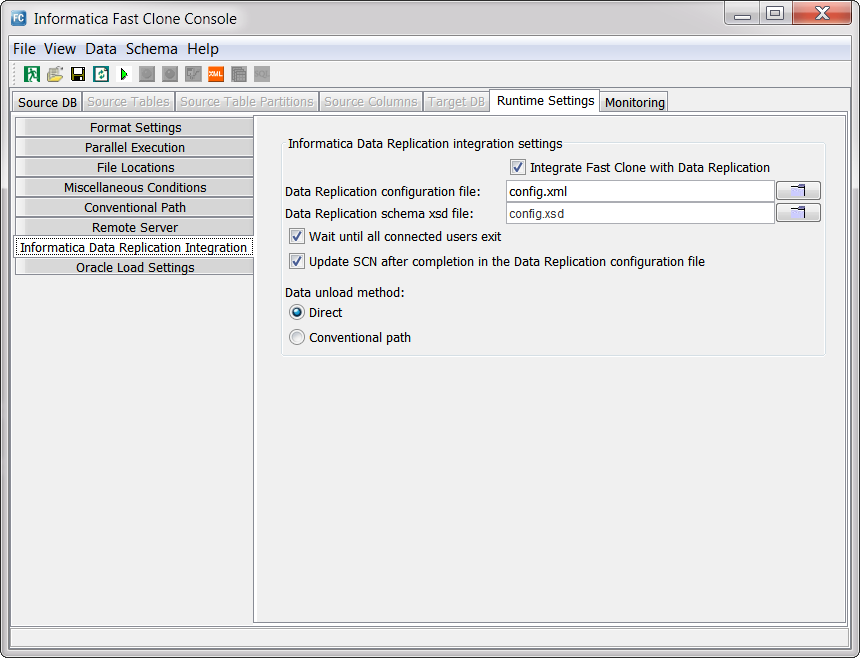Browse for Data Replication configuration file
The height and width of the screenshot is (658, 860).
798,191
